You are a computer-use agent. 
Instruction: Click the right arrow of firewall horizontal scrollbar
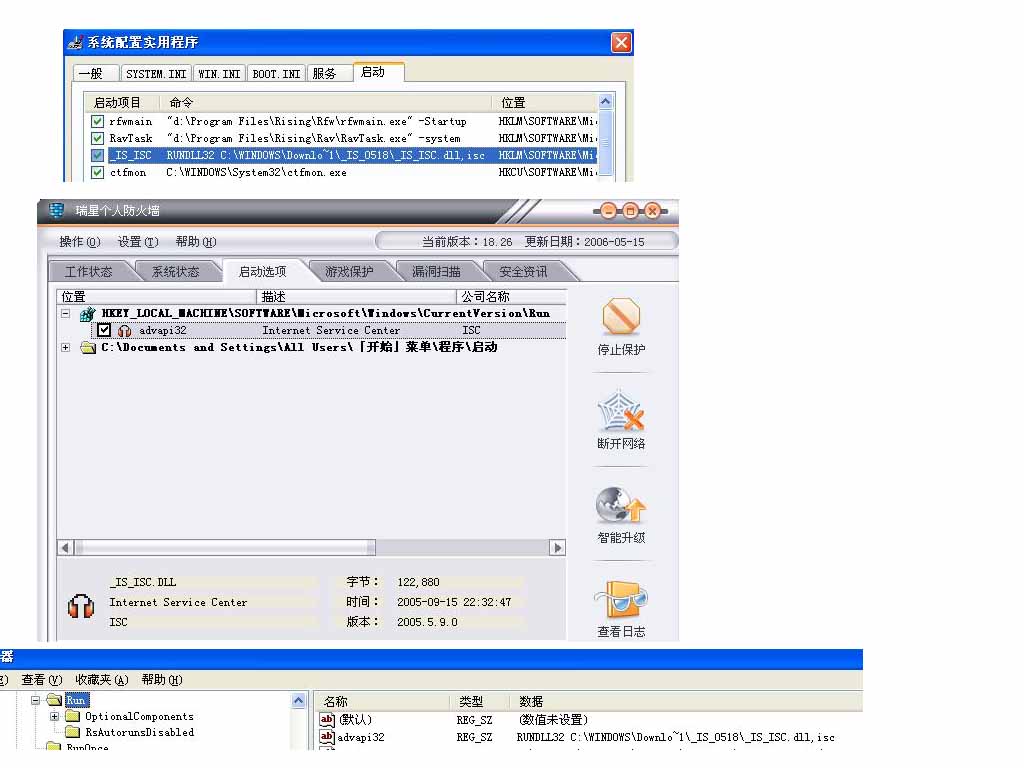557,547
